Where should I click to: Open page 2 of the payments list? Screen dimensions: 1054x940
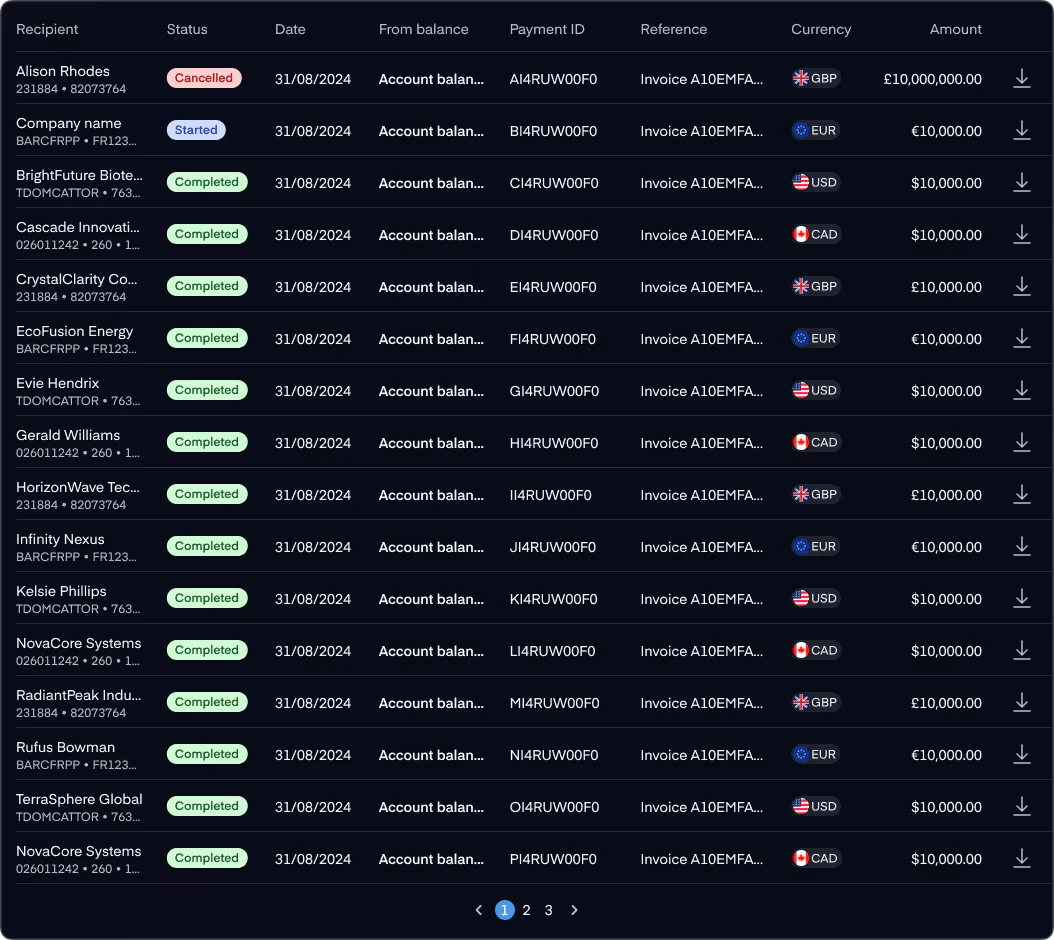(526, 910)
